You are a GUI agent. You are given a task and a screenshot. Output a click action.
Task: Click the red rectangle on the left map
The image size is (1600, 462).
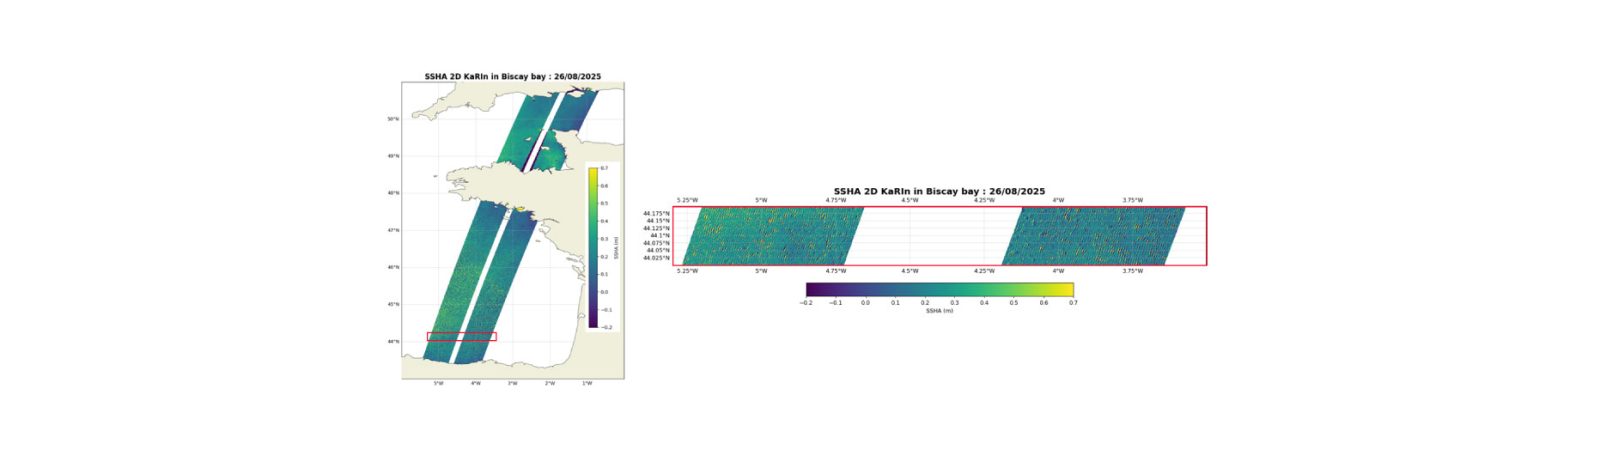point(461,337)
